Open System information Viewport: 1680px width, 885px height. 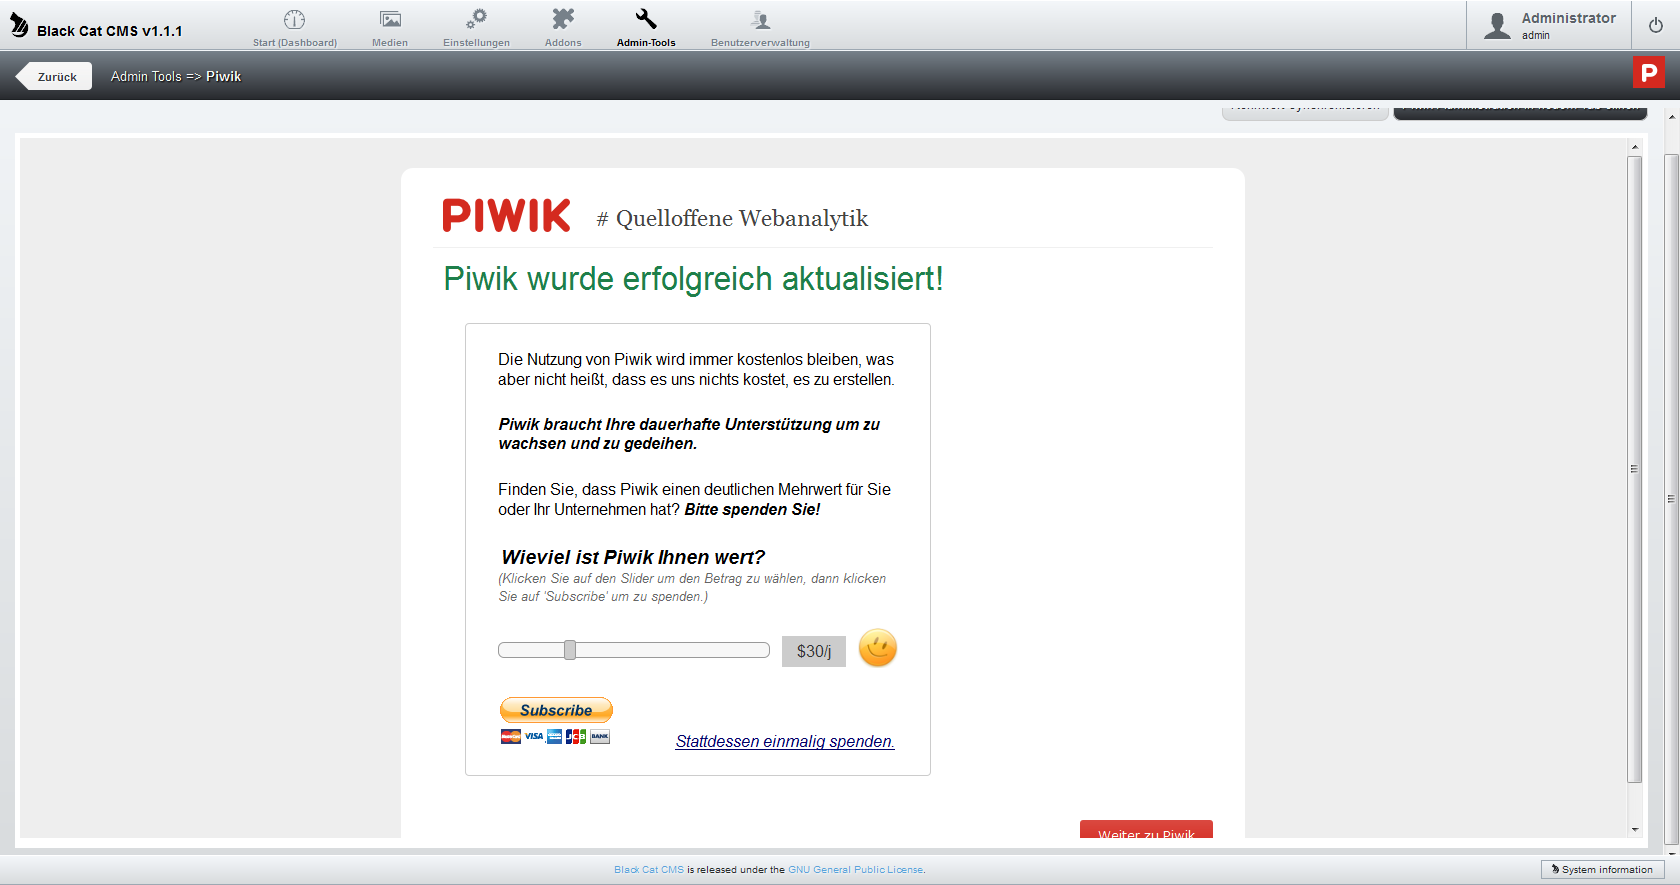click(1602, 869)
